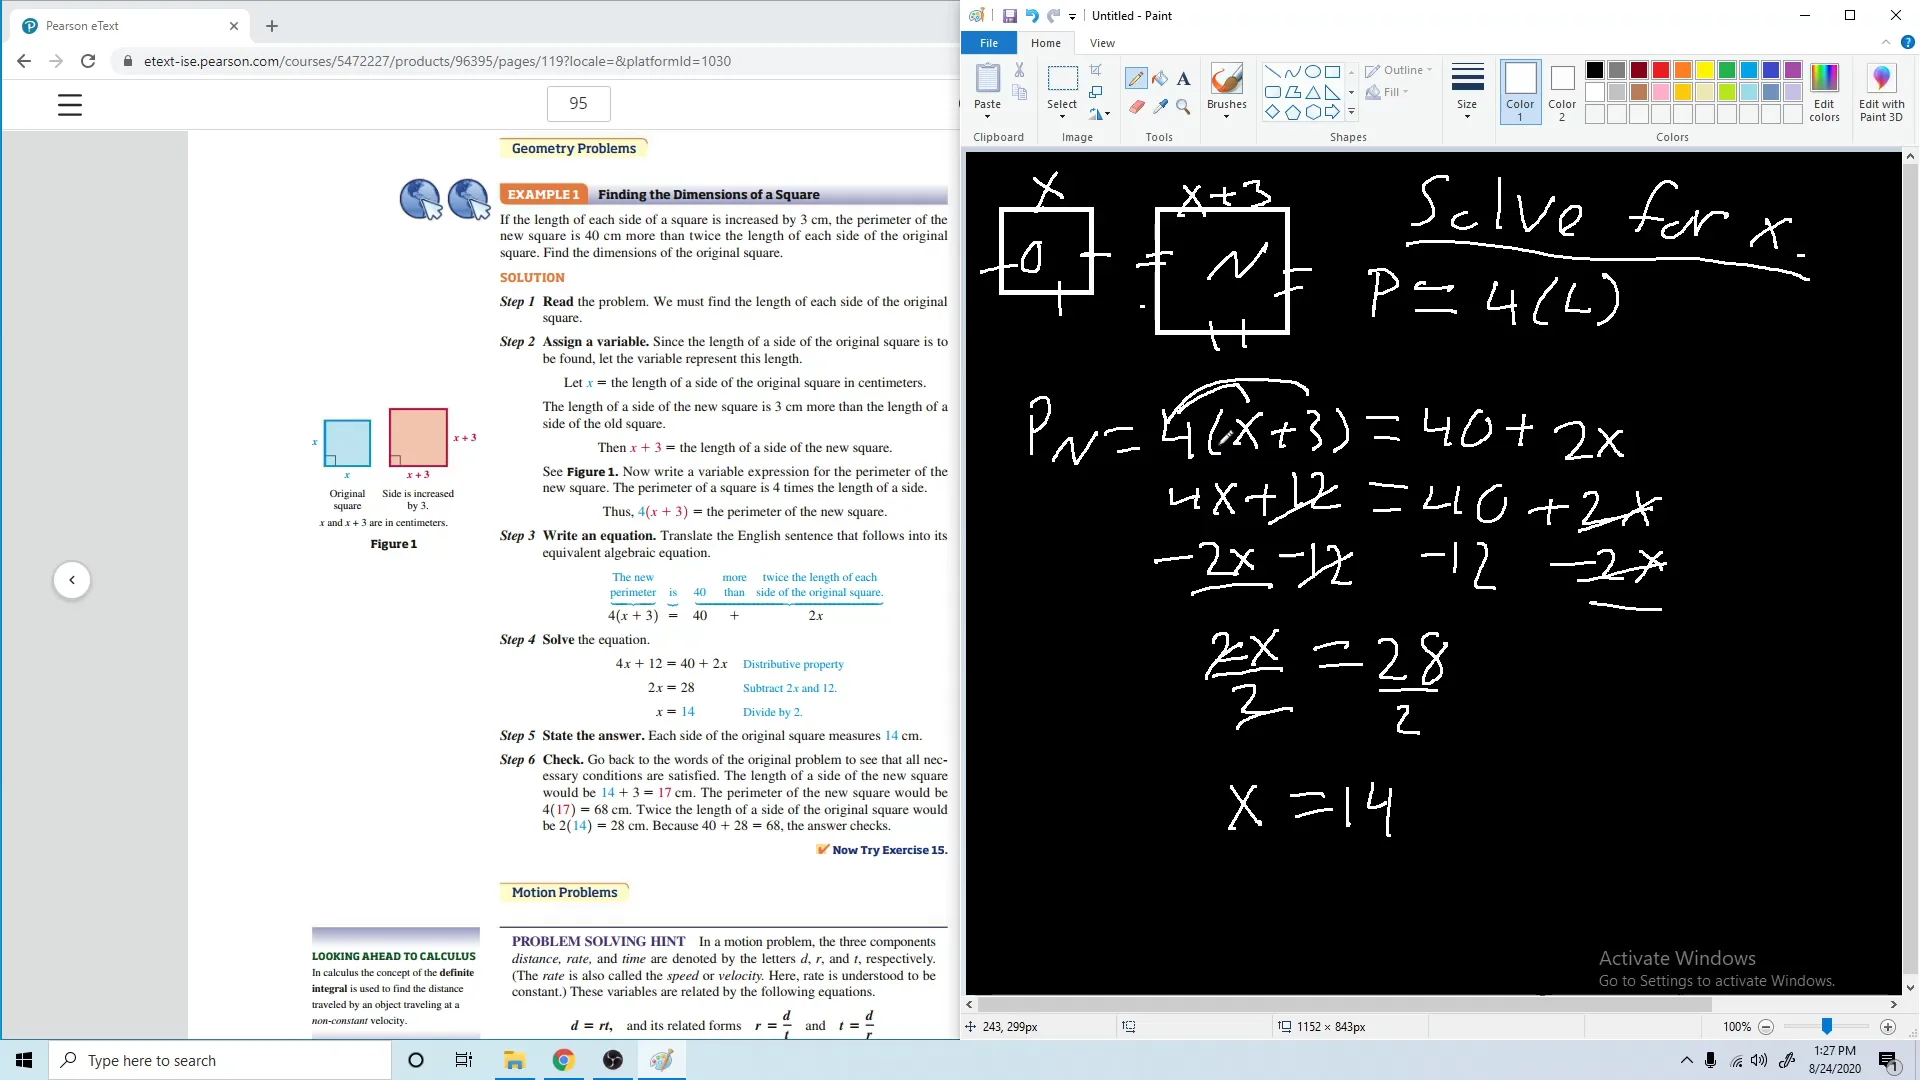The image size is (1920, 1080).
Task: Click the Paint zoom slider handle
Action: point(1827,1027)
